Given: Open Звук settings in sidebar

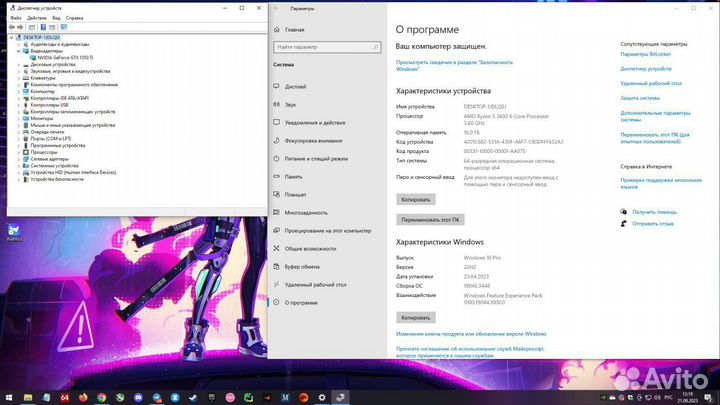Looking at the screenshot, I should click(290, 105).
